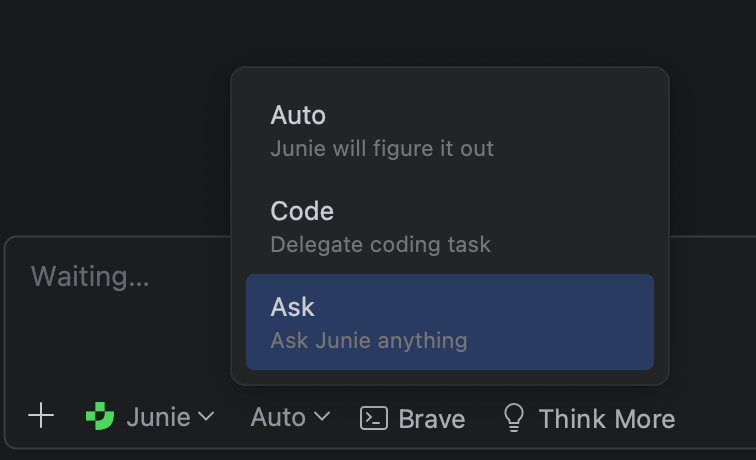The image size is (756, 460).
Task: Pick the highlighted Ask menu item
Action: coord(449,322)
